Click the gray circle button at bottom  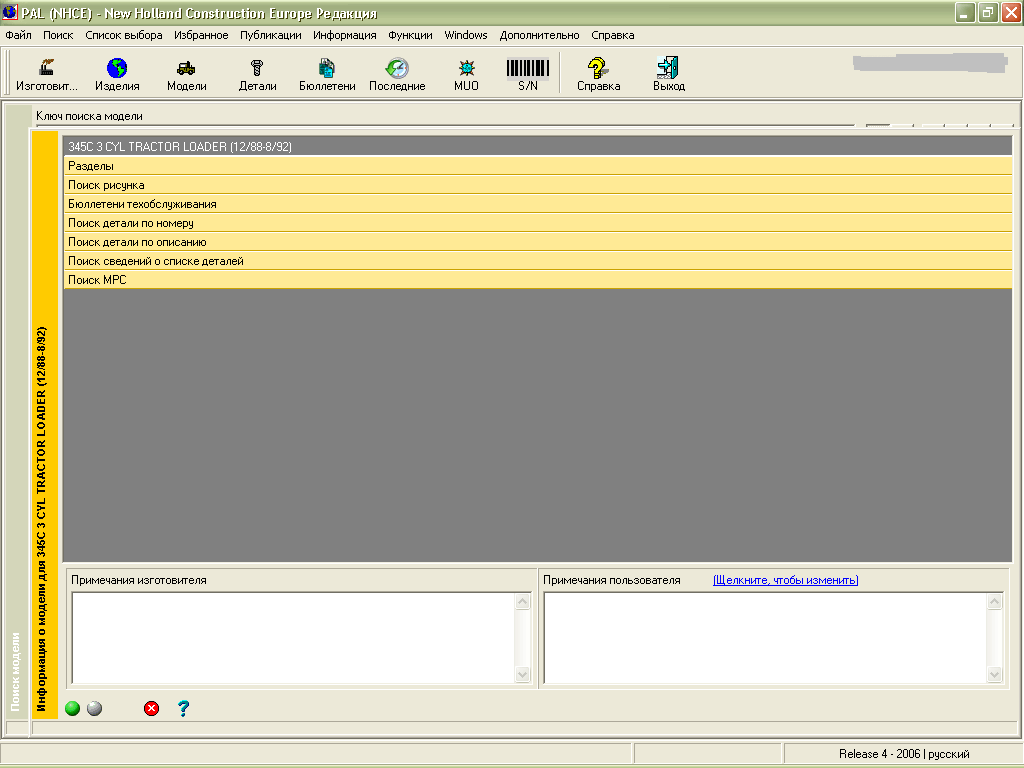coord(95,709)
